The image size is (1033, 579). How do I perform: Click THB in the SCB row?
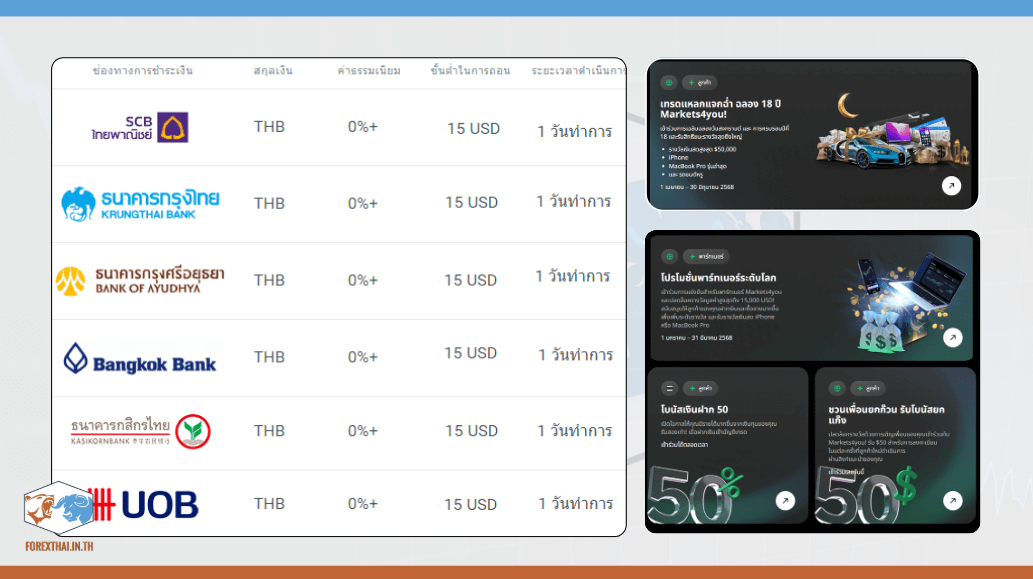pos(269,126)
